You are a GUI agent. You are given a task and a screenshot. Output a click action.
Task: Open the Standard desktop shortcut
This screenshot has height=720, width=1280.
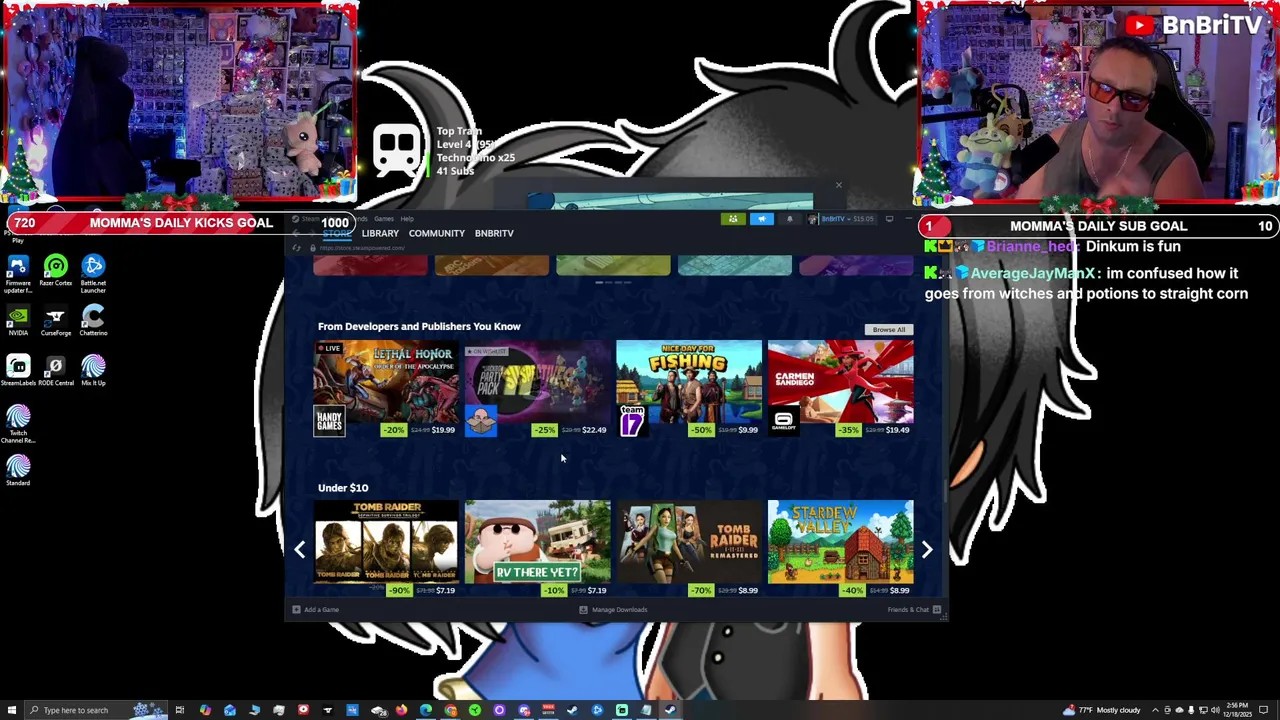point(18,471)
